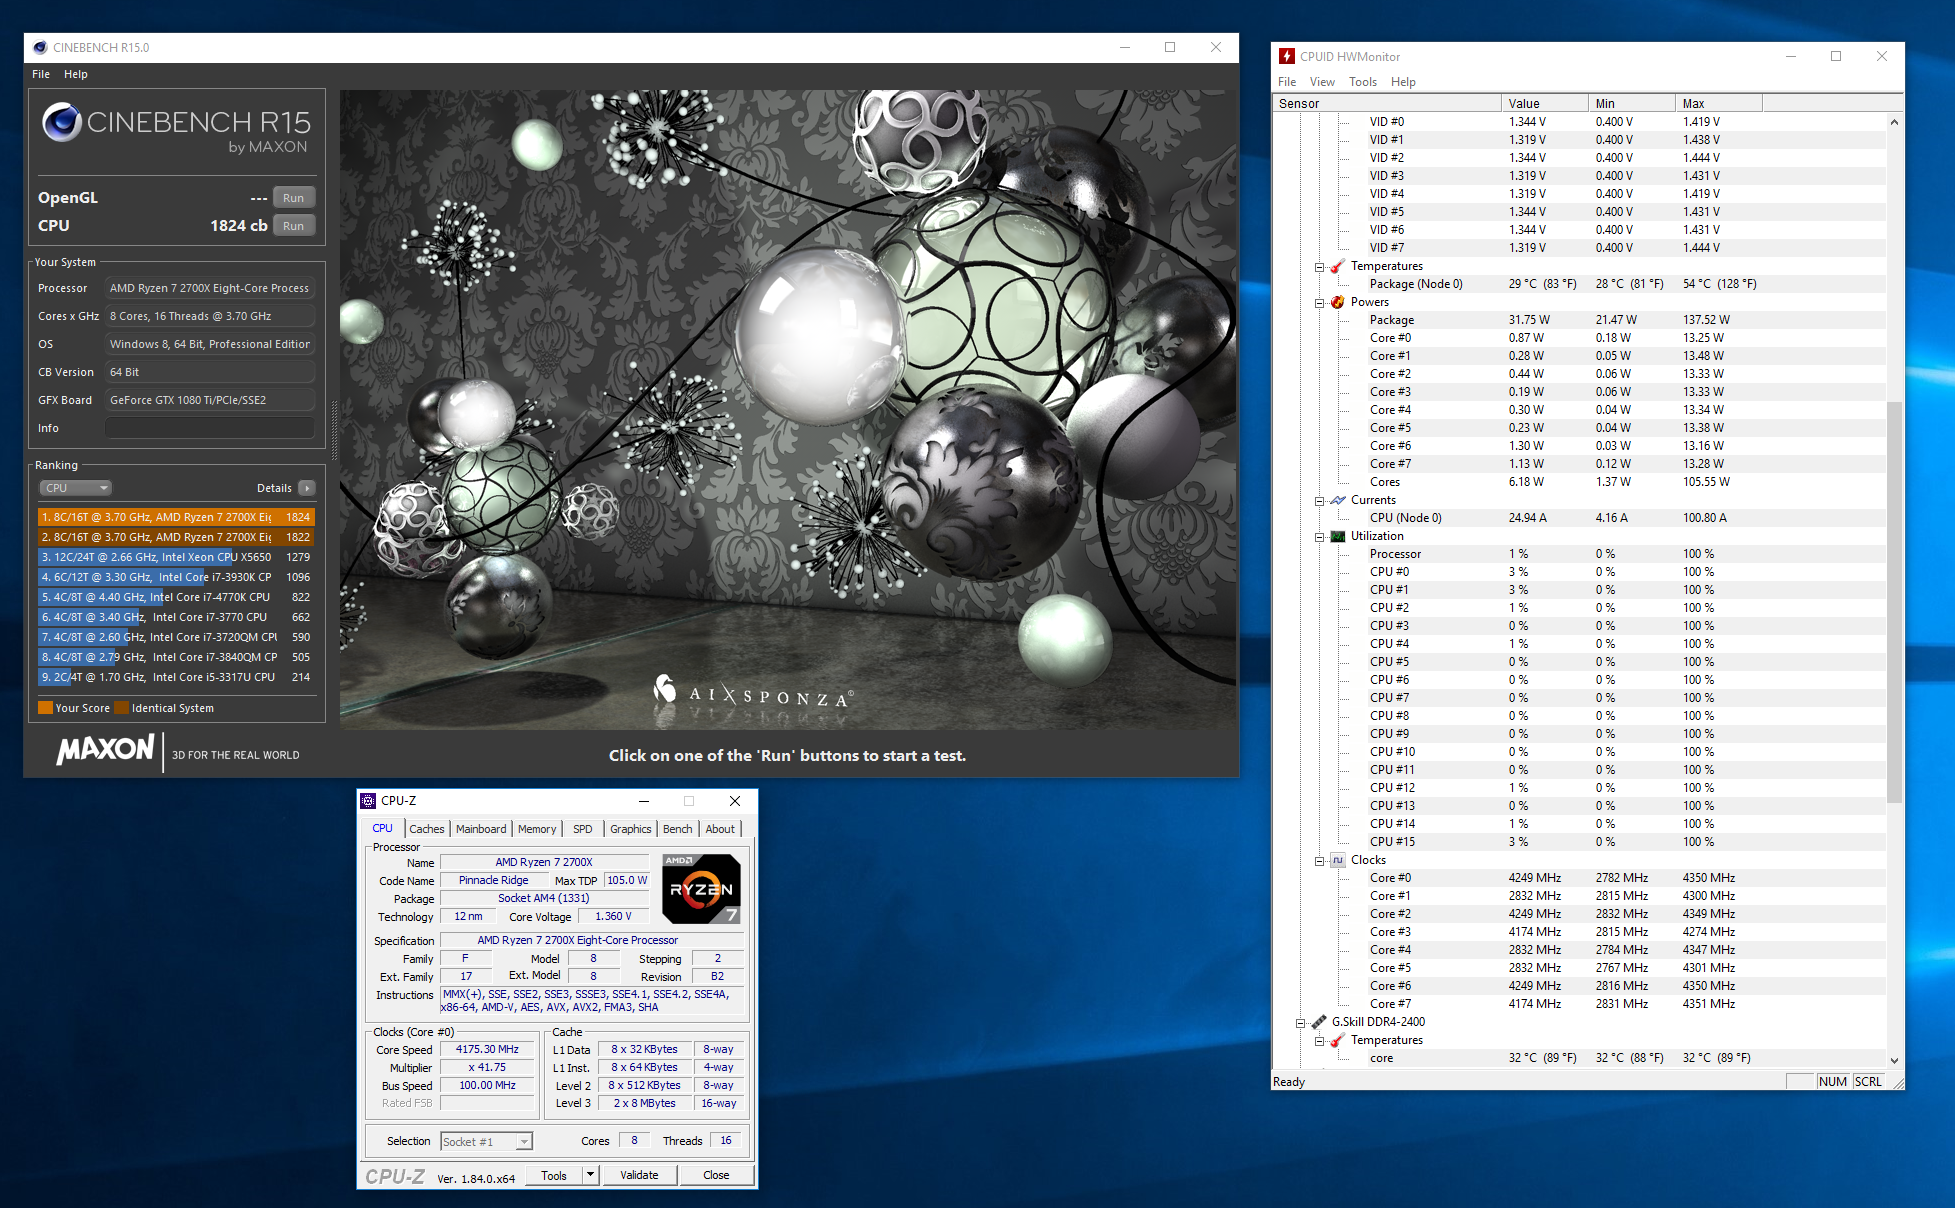This screenshot has width=1955, height=1208.
Task: Open the Tools menu in HWMonitor
Action: point(1363,82)
